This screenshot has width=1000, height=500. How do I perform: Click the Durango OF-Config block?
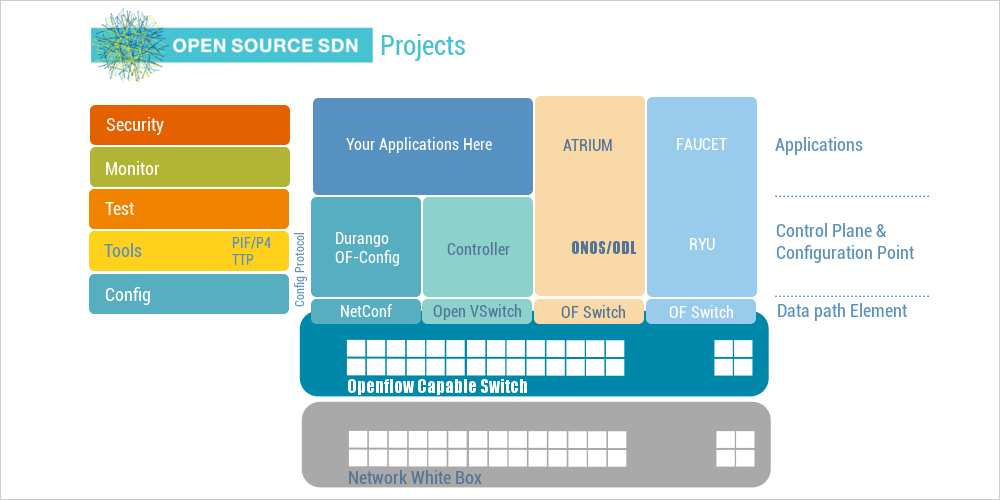(x=366, y=248)
